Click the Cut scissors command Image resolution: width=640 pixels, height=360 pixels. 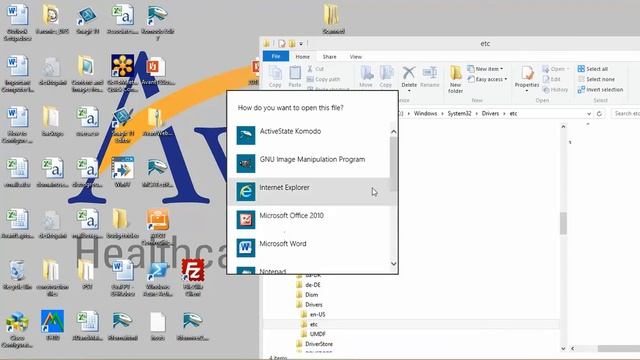click(x=316, y=69)
